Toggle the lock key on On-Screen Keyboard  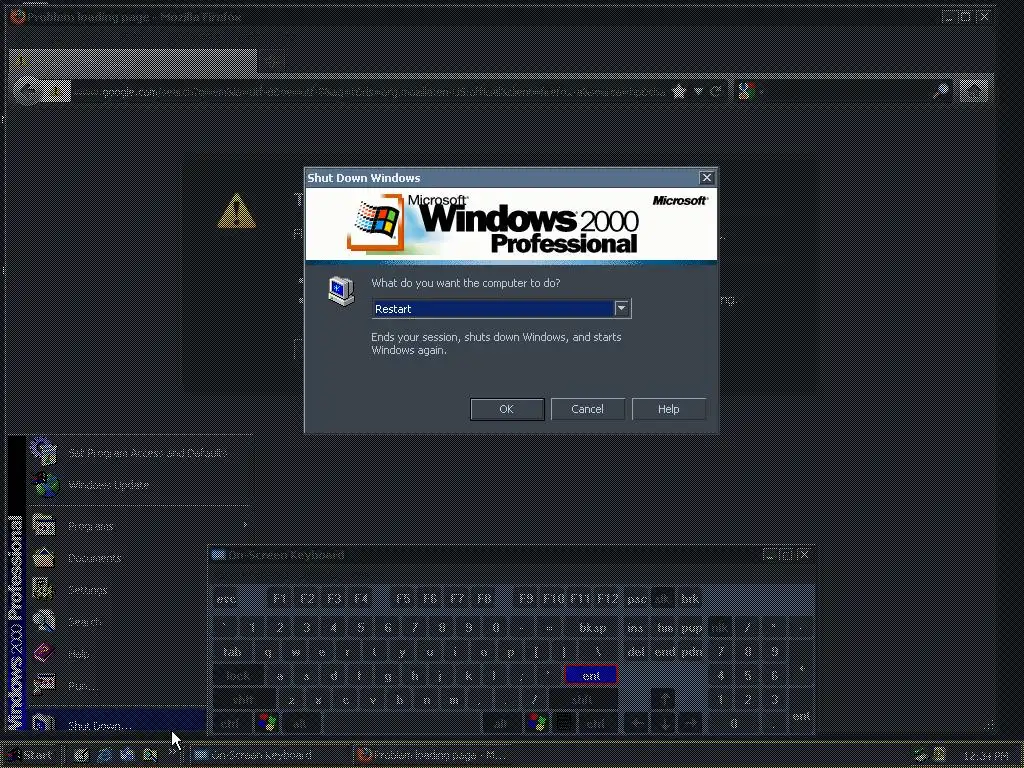coord(238,675)
